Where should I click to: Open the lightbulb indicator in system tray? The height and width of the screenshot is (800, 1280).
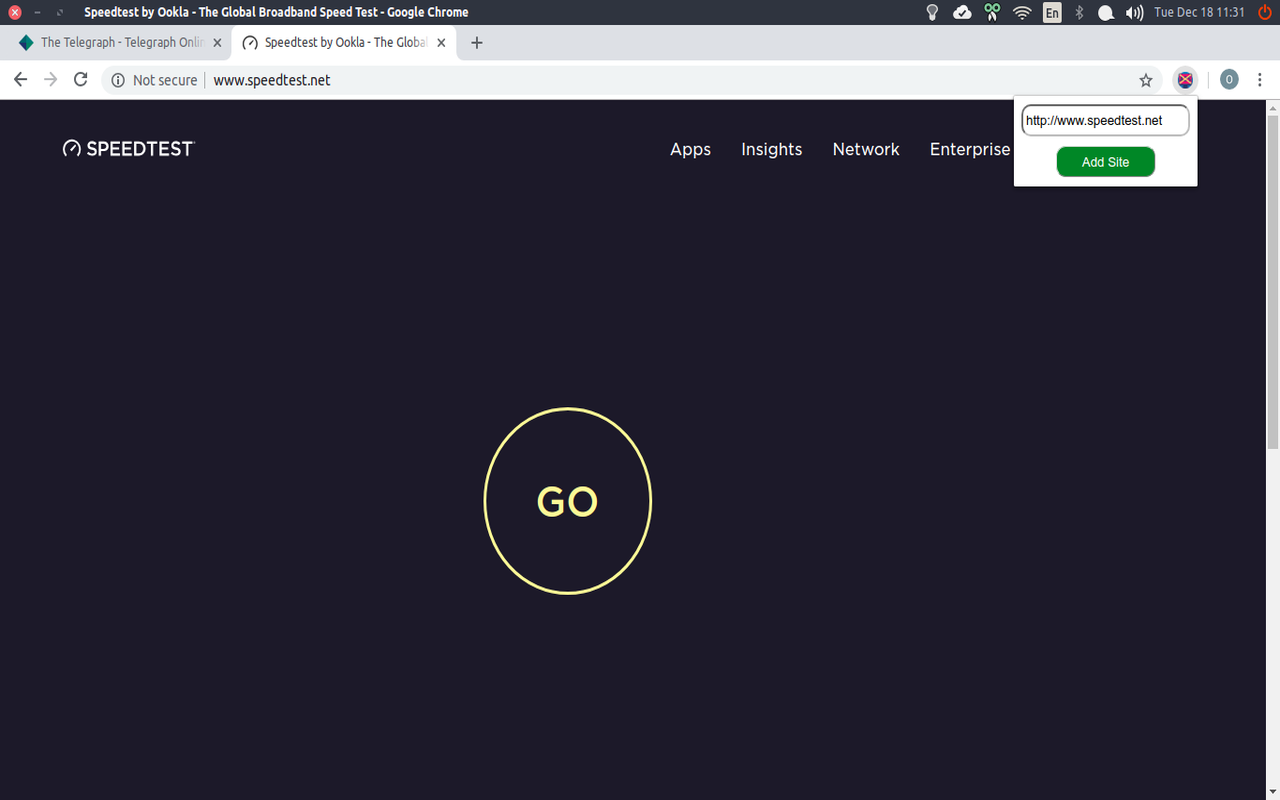932,12
